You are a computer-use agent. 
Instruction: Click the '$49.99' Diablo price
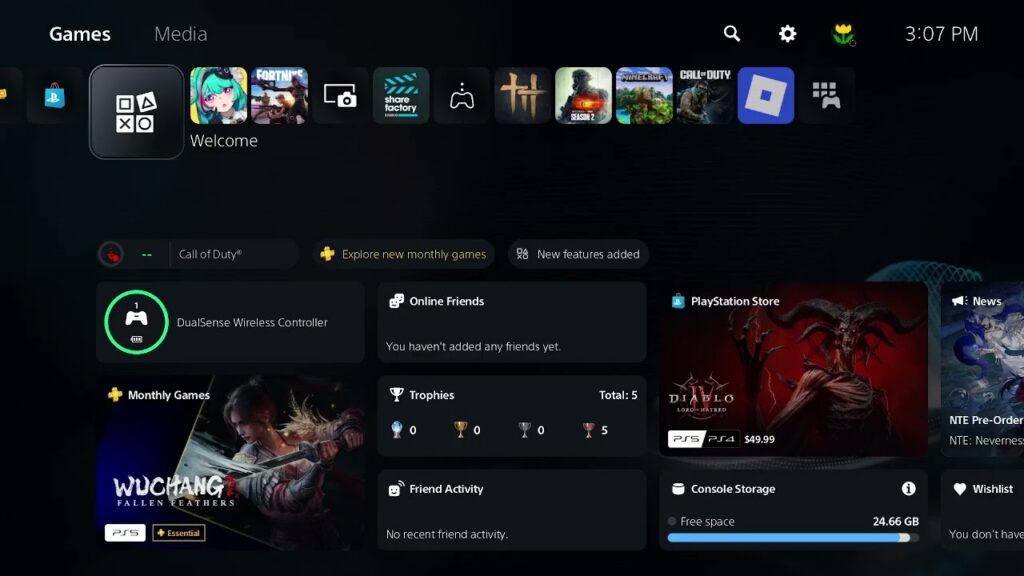coord(759,439)
